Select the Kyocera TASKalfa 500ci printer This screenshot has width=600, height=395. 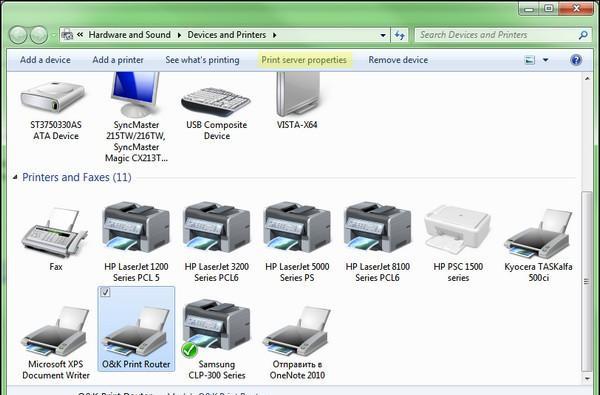tap(538, 233)
